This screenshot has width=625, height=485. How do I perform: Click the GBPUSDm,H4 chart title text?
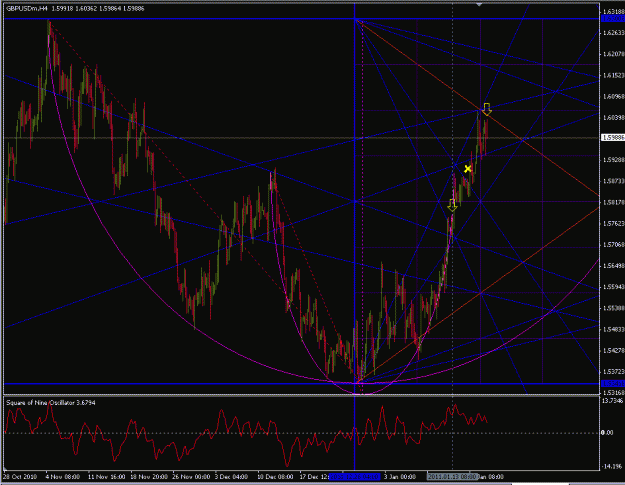(27, 8)
